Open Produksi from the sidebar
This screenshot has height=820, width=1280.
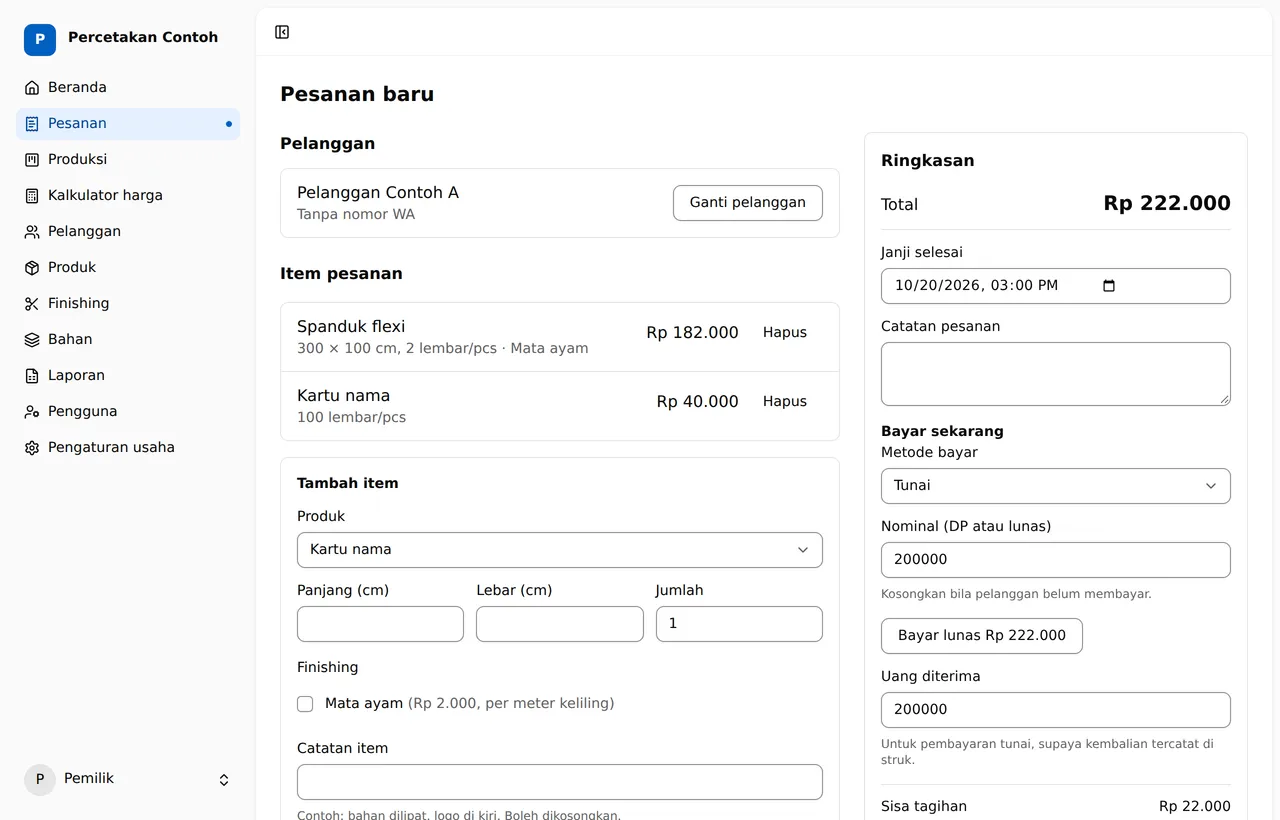click(128, 159)
